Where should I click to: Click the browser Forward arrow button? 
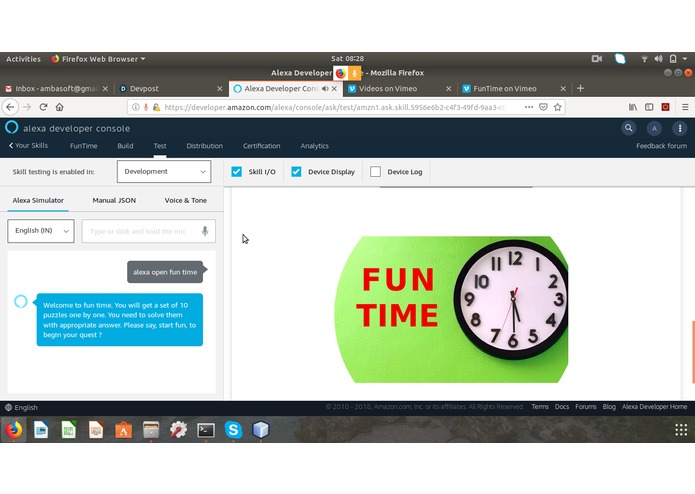click(x=27, y=107)
